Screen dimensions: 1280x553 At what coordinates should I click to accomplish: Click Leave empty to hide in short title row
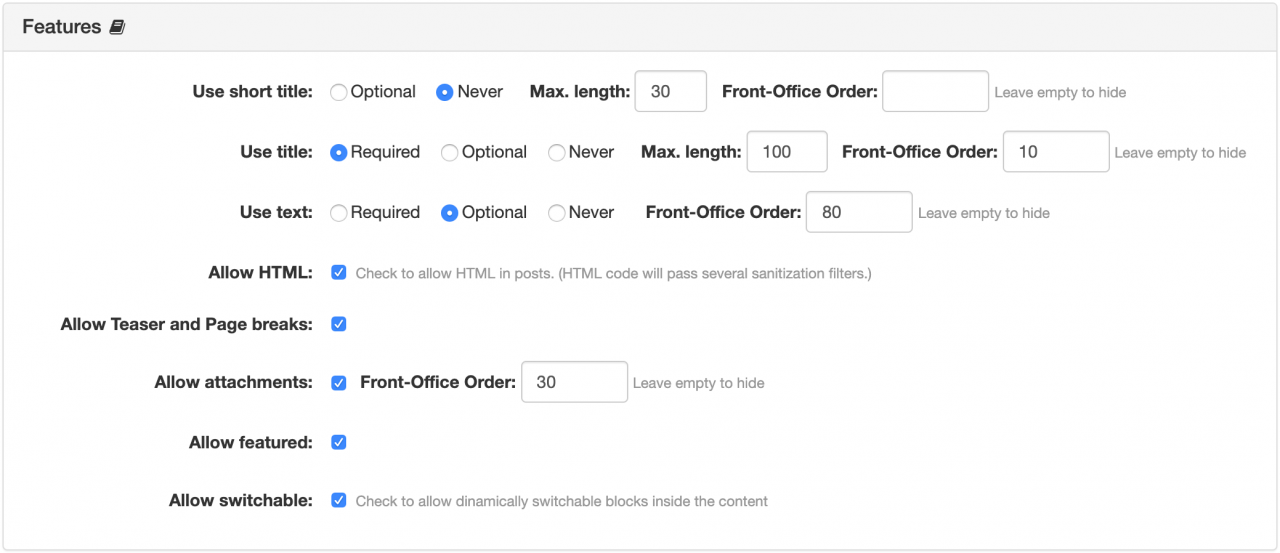(1060, 93)
